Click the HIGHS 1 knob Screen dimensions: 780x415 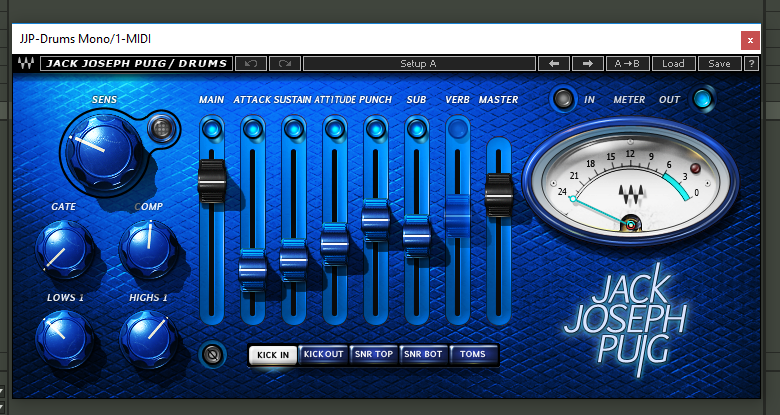pos(149,339)
